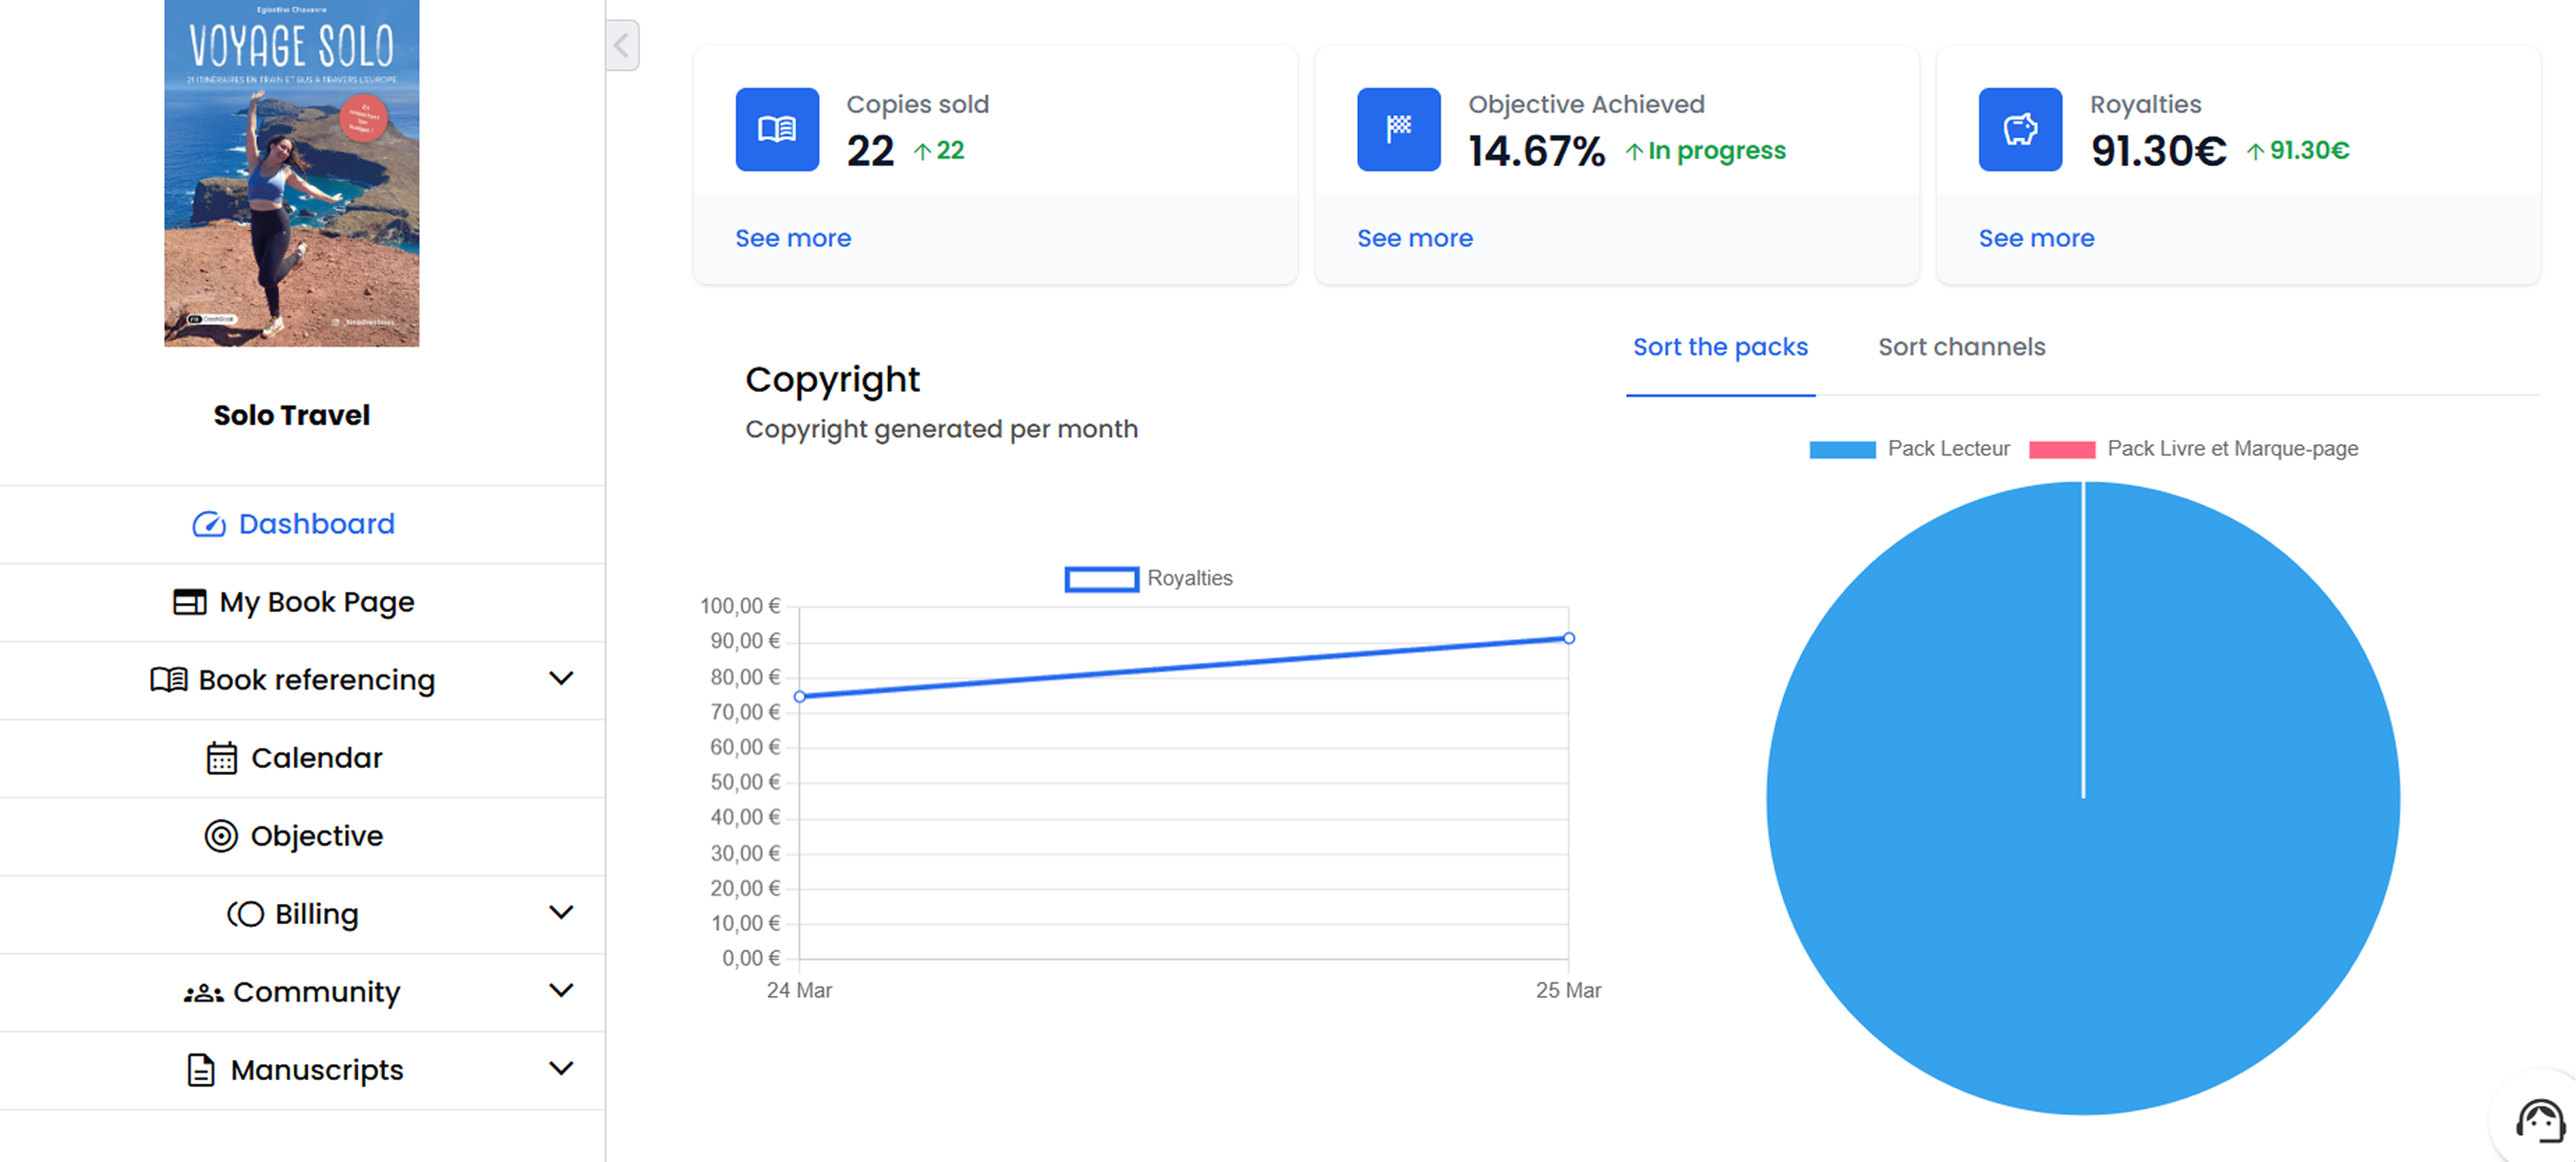The width and height of the screenshot is (2576, 1162).
Task: Expand the Book referencing submenu chevron
Action: 561,679
